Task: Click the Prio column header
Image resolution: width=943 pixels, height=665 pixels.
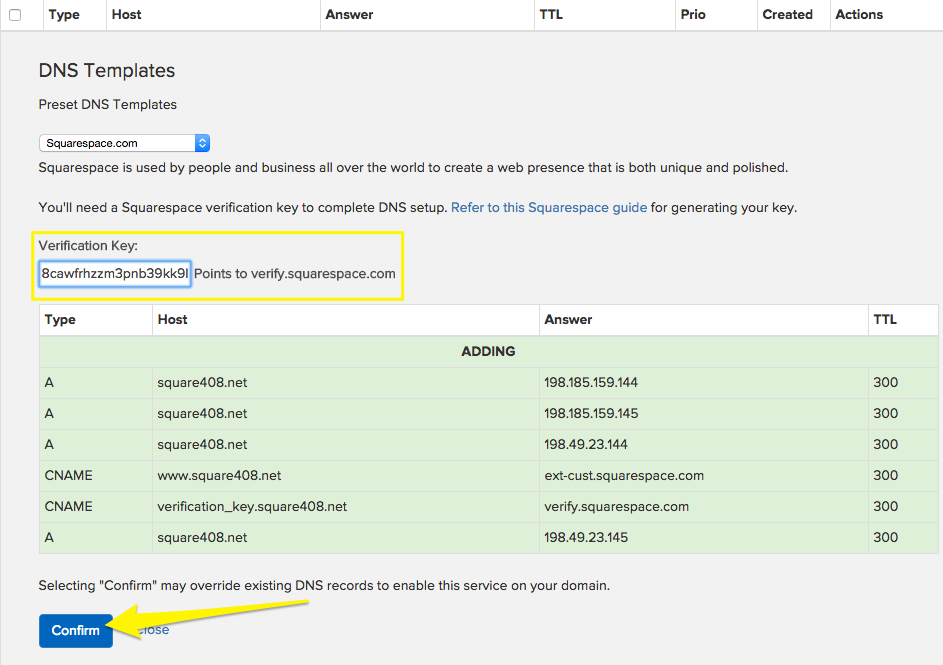Action: click(x=692, y=15)
